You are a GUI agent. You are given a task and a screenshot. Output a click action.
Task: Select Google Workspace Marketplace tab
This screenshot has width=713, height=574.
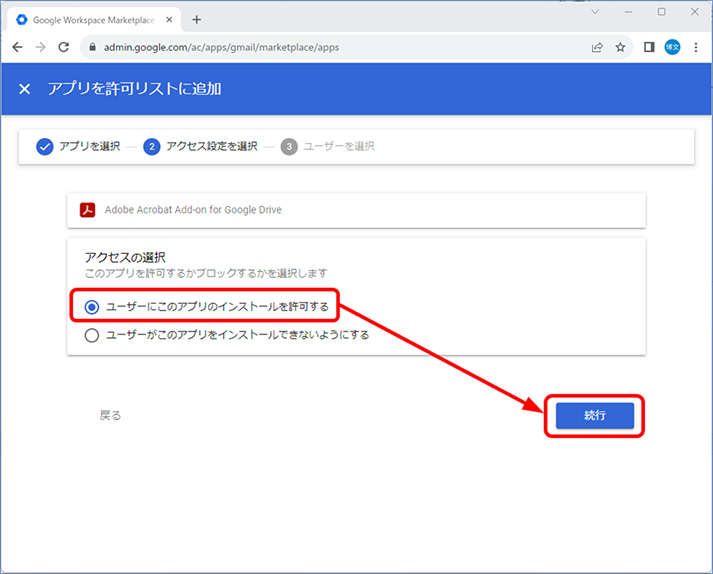pos(94,20)
